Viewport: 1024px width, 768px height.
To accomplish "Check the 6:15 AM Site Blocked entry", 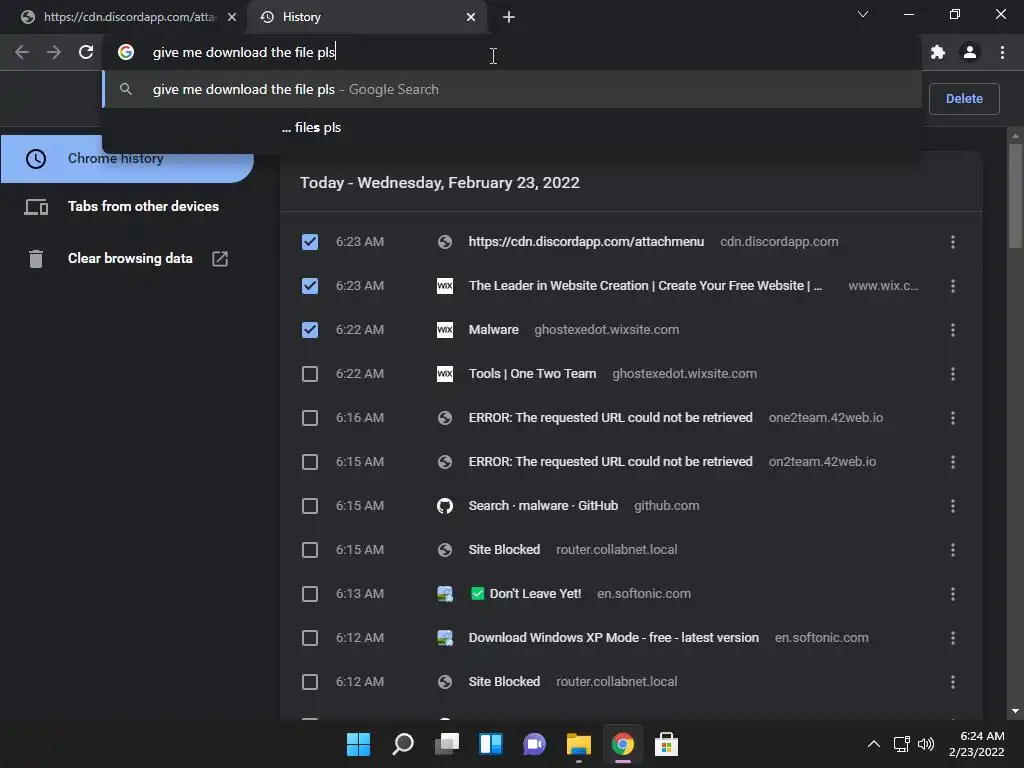I will coord(310,550).
